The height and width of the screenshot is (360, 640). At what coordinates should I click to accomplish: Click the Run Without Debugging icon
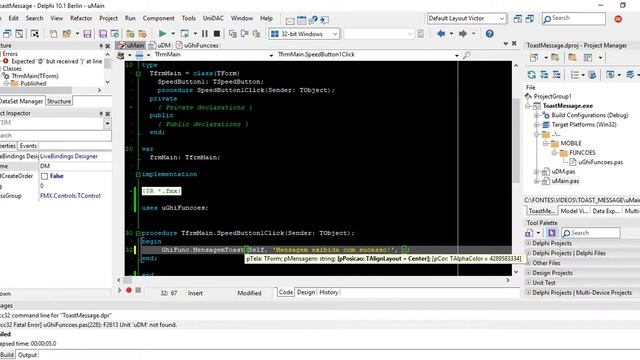(184, 33)
